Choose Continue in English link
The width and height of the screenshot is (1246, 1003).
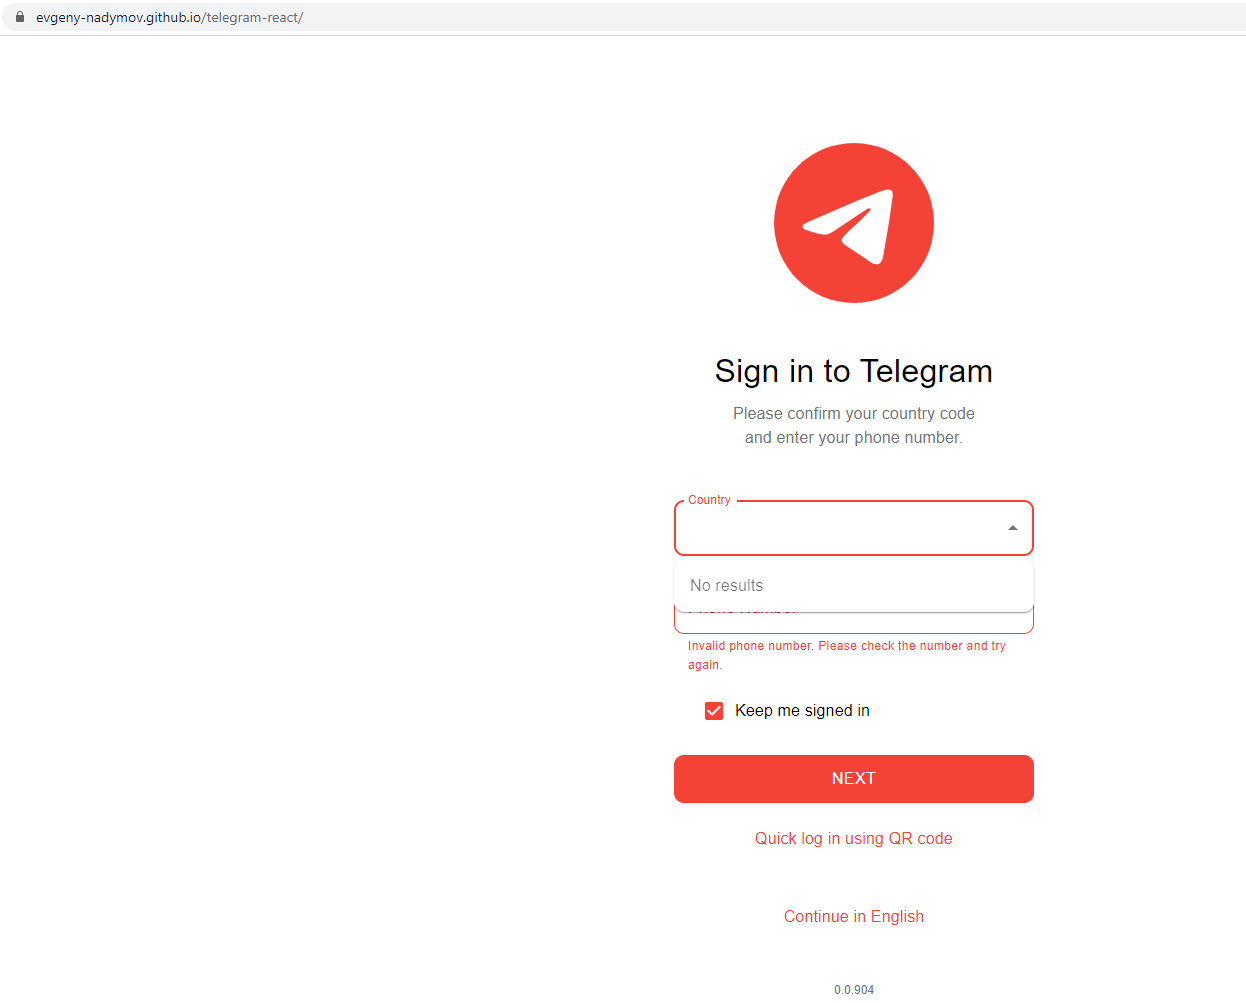pyautogui.click(x=853, y=917)
